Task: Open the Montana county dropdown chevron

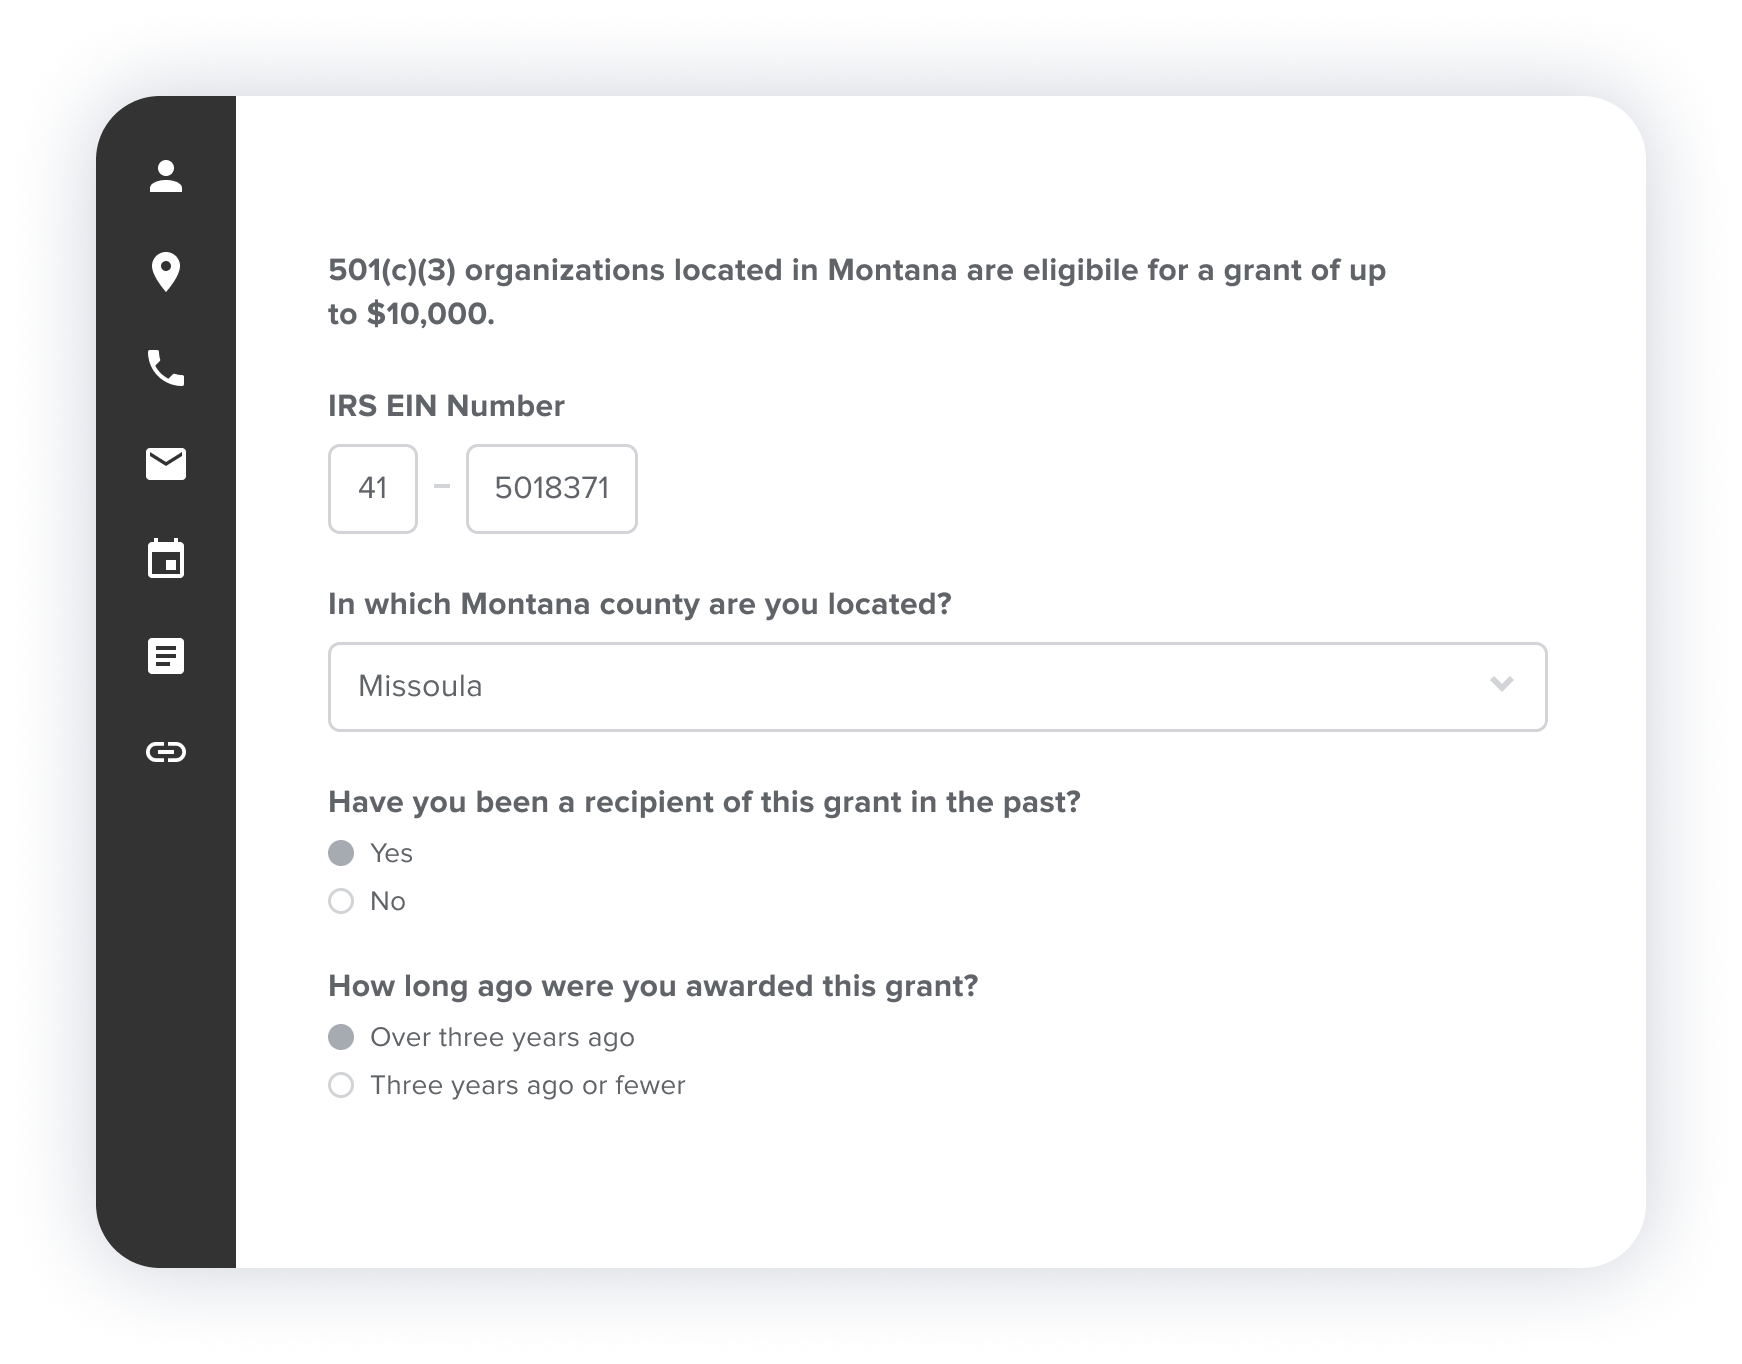Action: coord(1501,685)
